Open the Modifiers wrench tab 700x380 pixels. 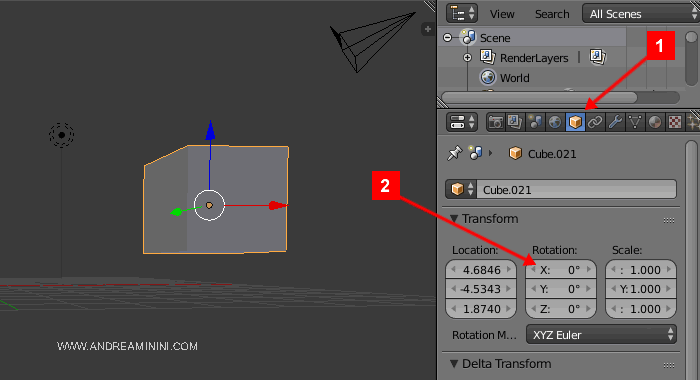point(615,122)
